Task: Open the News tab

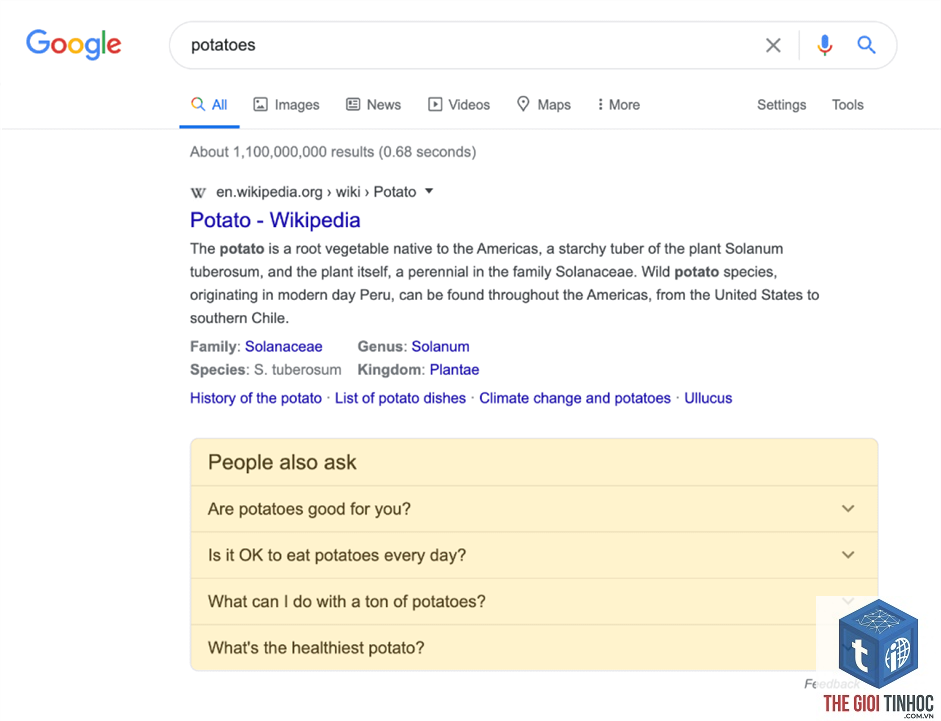Action: pos(373,104)
